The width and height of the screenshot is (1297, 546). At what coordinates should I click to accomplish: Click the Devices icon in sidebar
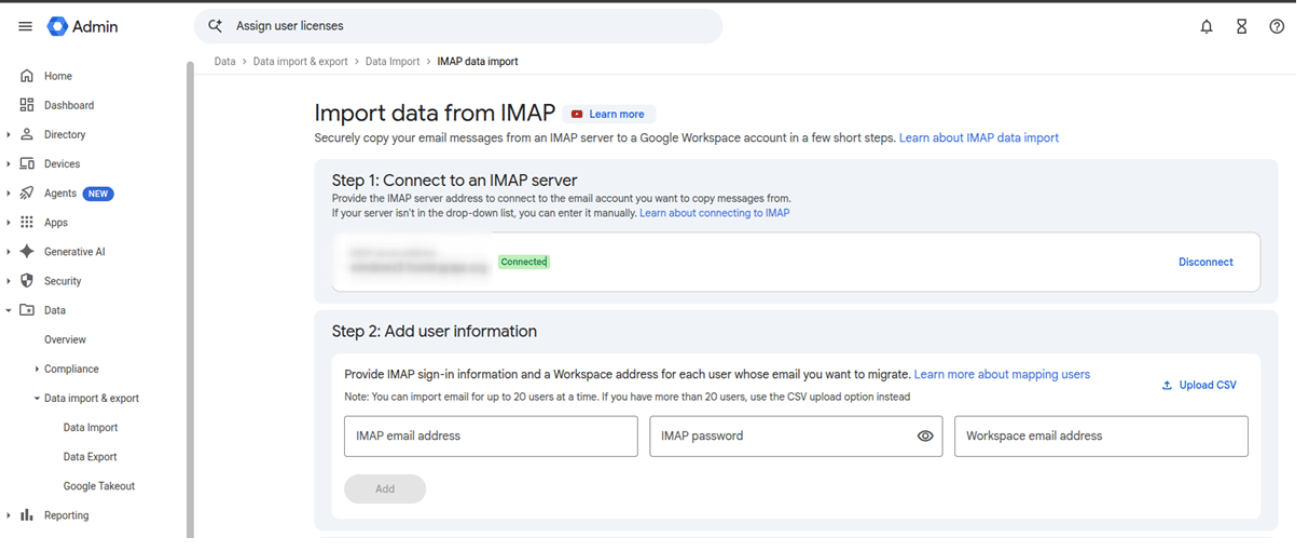27,164
